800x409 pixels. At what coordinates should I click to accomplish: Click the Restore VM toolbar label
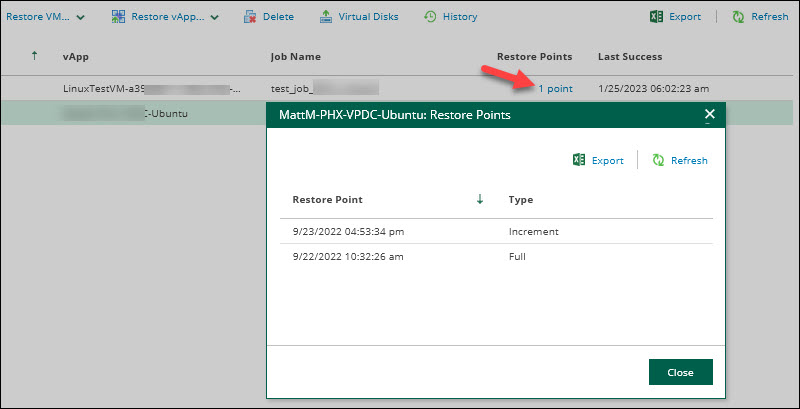pyautogui.click(x=38, y=17)
